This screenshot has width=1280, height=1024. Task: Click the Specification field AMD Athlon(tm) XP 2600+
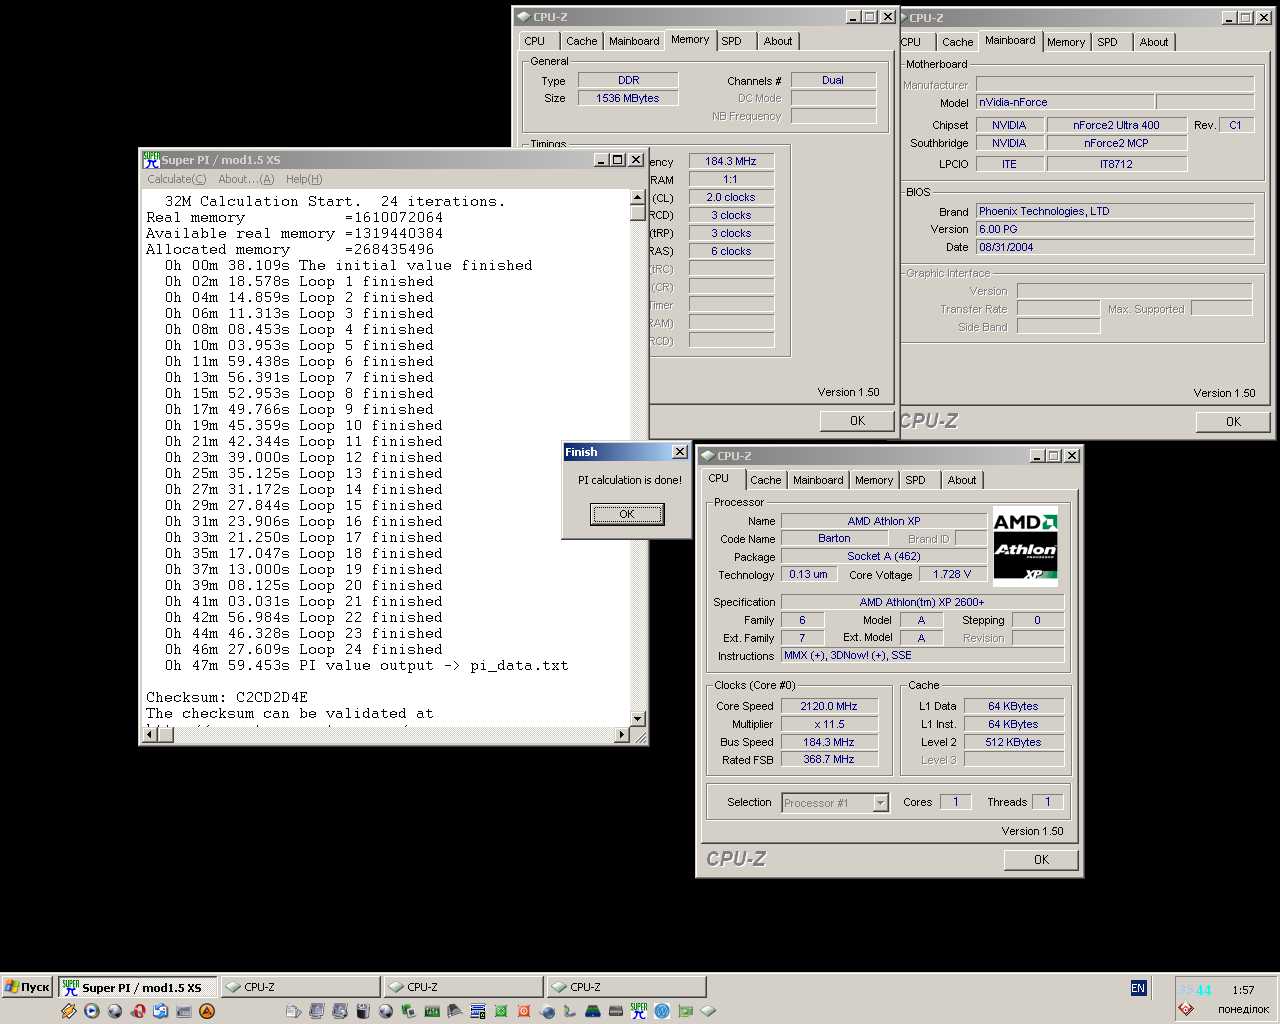[x=922, y=602]
